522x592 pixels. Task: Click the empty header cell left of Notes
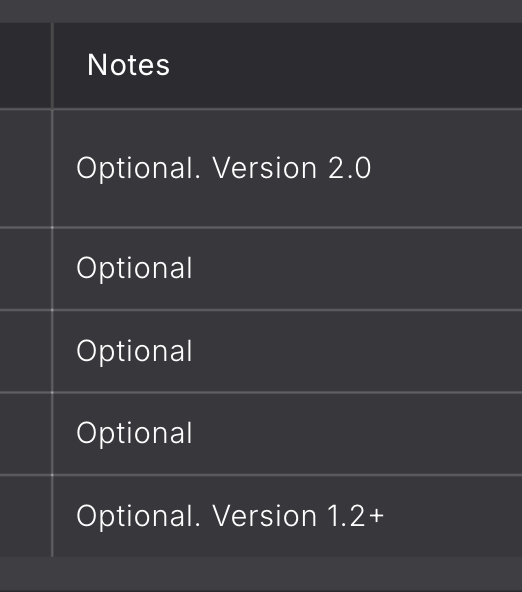[25, 66]
